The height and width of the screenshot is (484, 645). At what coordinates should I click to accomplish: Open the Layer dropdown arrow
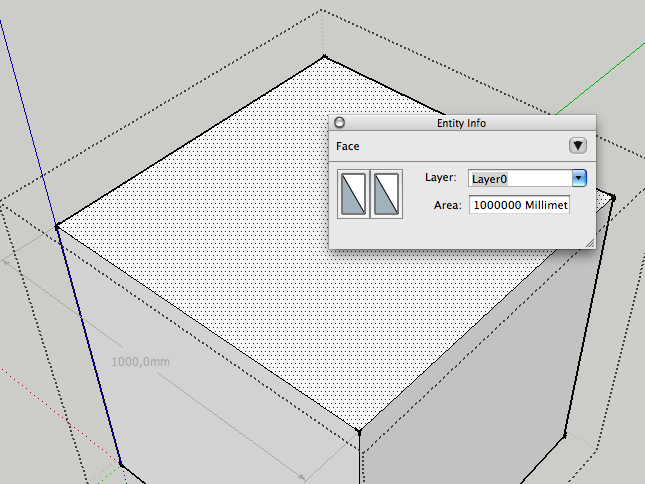pyautogui.click(x=578, y=178)
